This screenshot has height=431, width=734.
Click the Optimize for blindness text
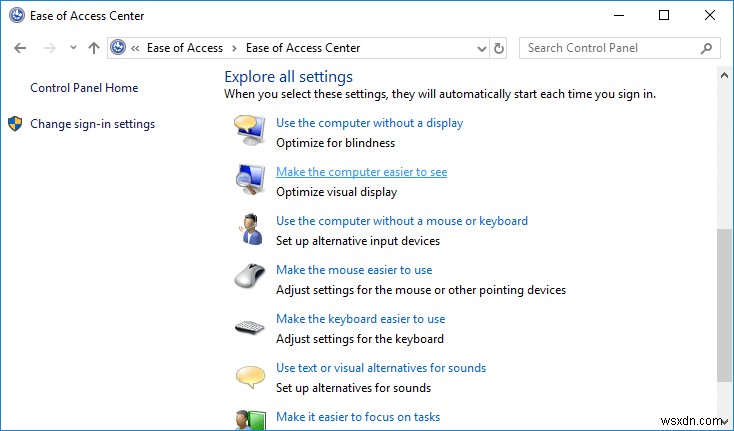pos(336,143)
